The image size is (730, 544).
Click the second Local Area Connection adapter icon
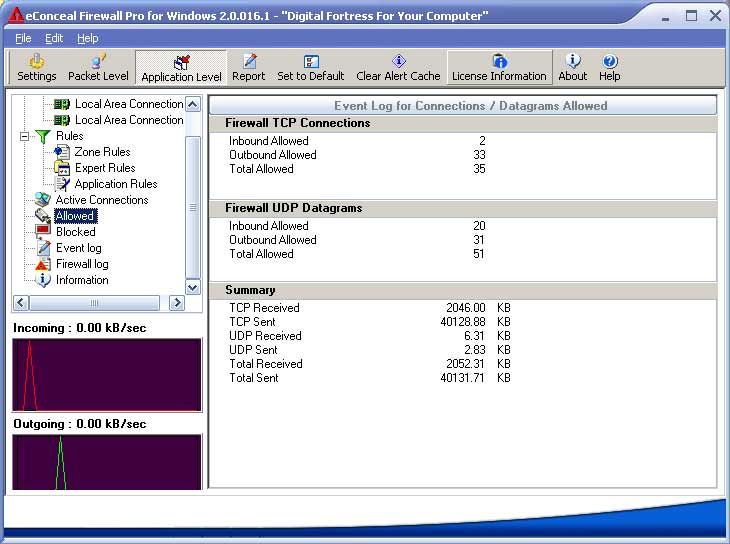pos(61,120)
